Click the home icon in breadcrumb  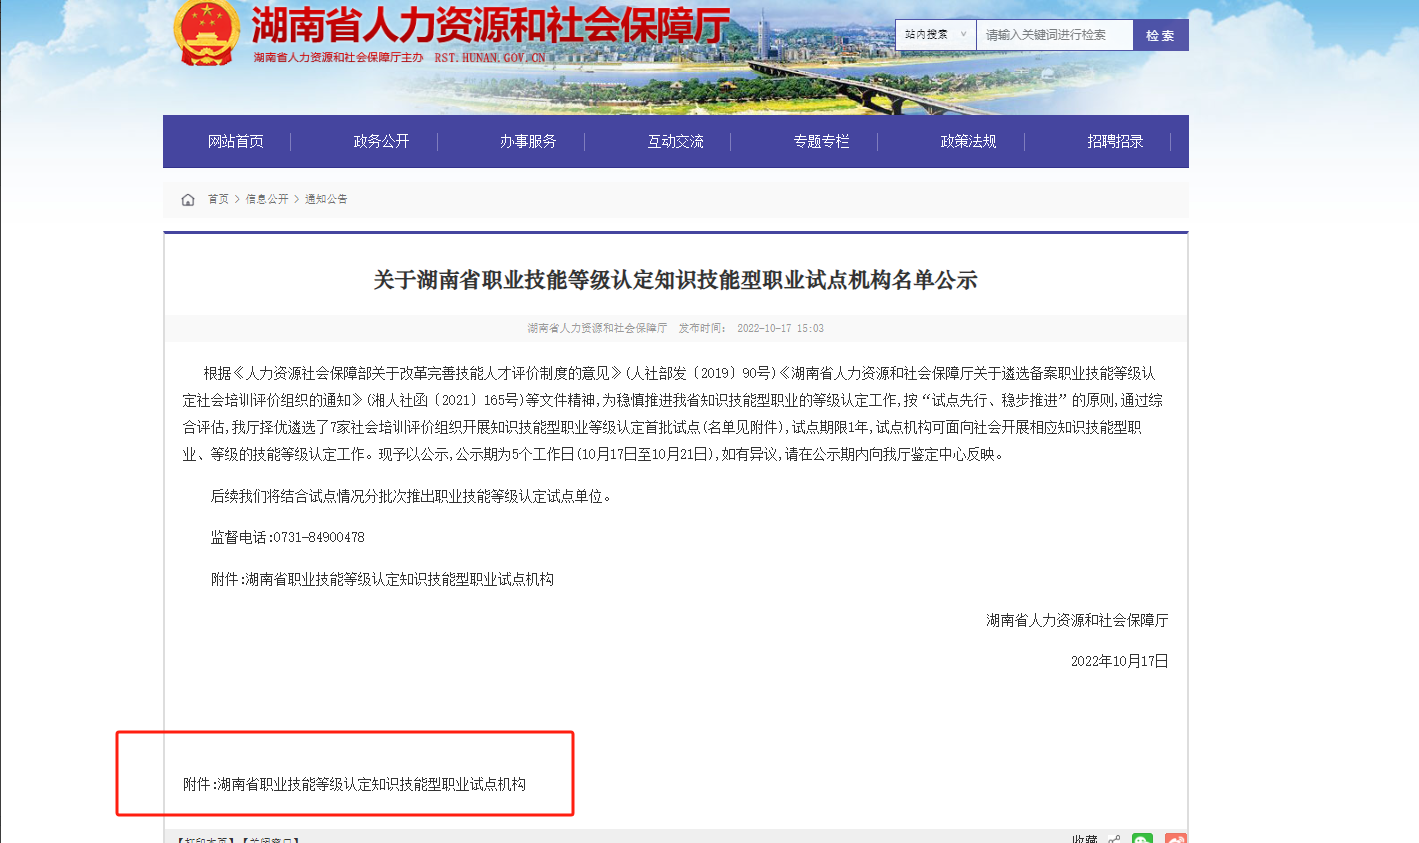tap(188, 200)
